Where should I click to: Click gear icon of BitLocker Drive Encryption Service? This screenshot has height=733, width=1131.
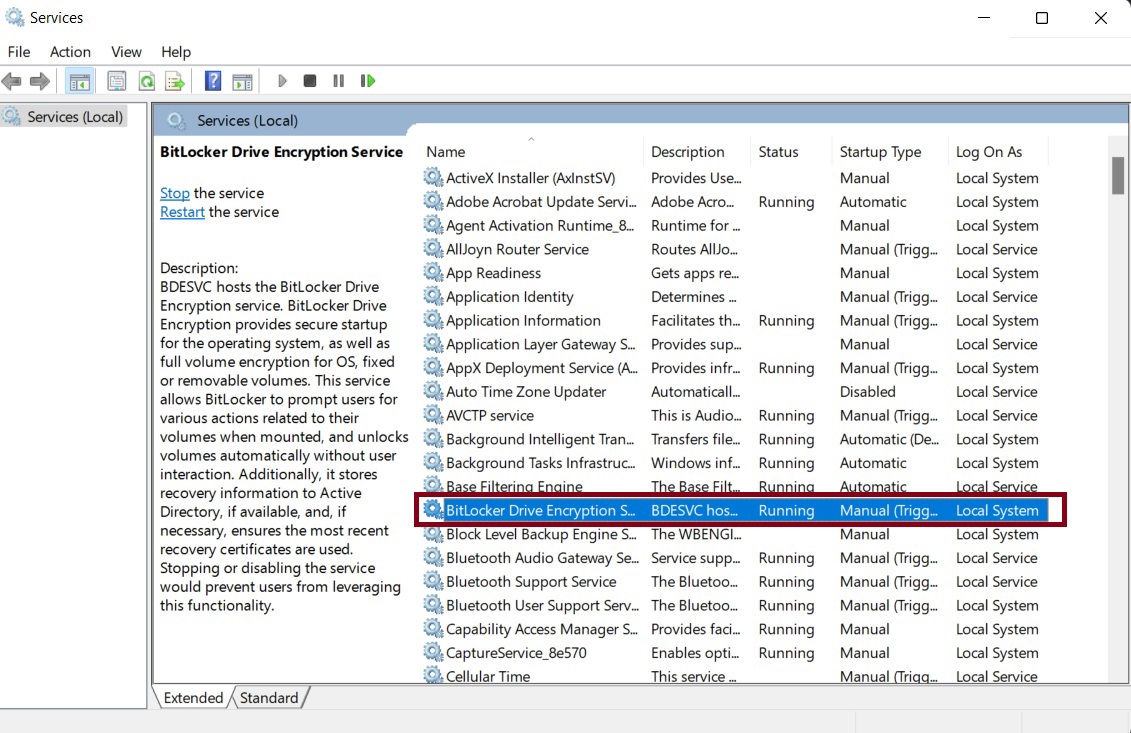pos(433,509)
